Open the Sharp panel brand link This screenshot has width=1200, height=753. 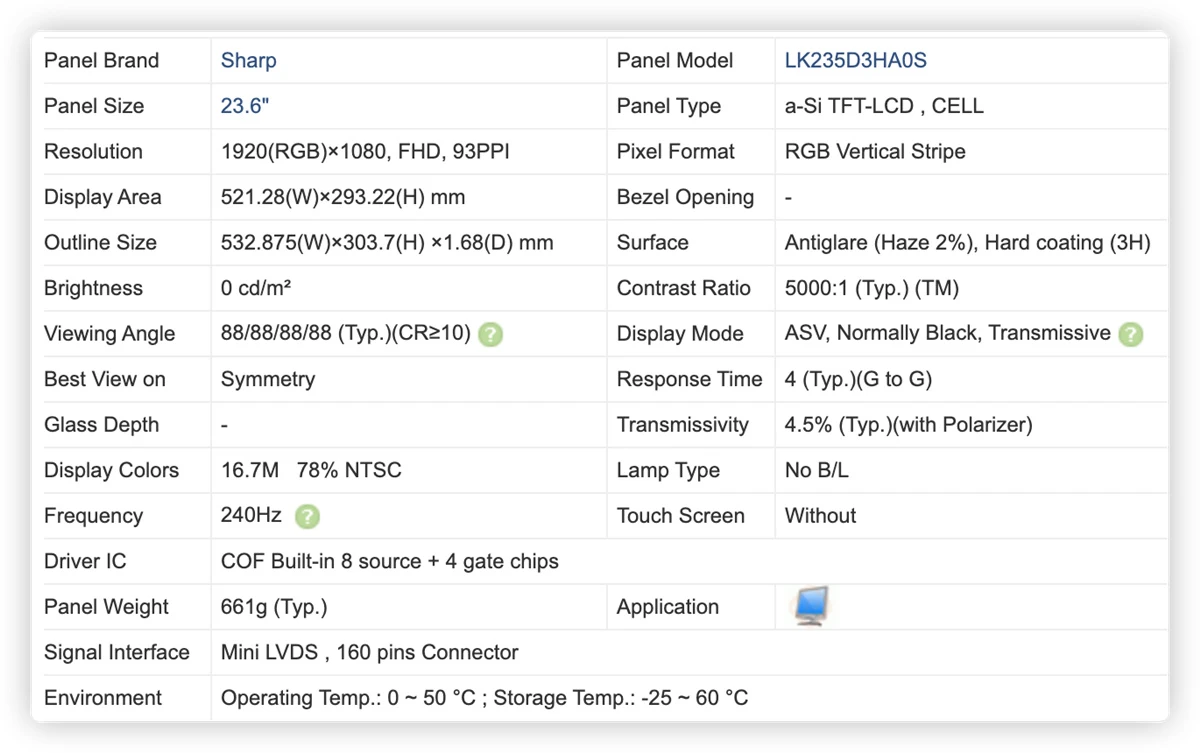click(248, 60)
